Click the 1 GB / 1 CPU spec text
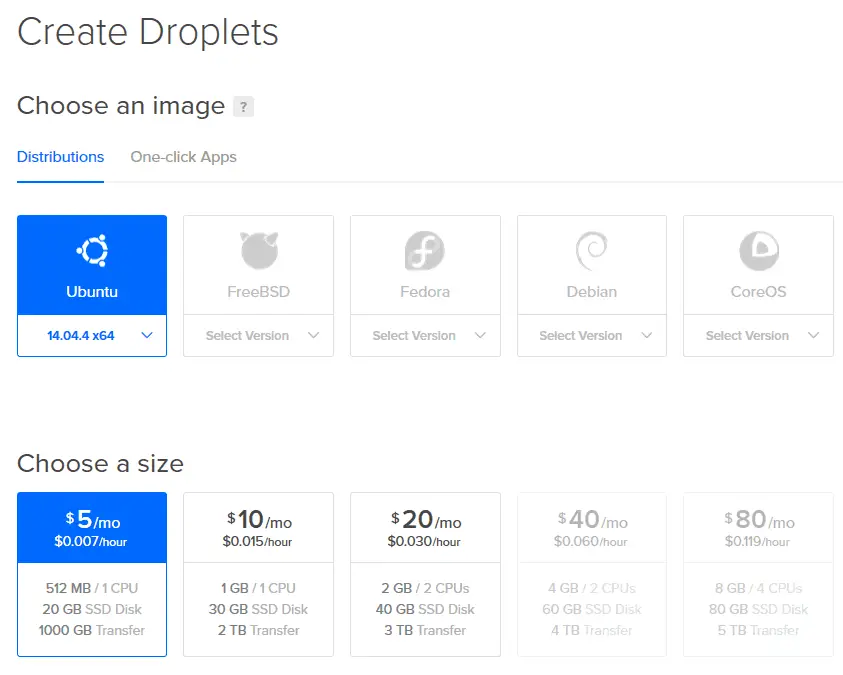The height and width of the screenshot is (675, 843). [259, 588]
